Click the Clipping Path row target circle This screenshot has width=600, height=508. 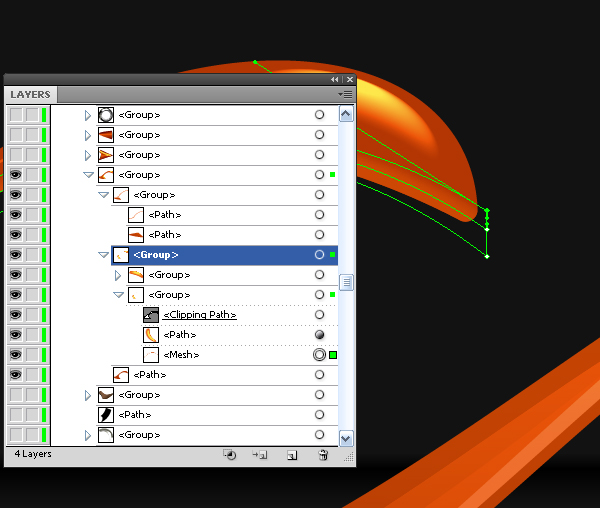pos(319,314)
